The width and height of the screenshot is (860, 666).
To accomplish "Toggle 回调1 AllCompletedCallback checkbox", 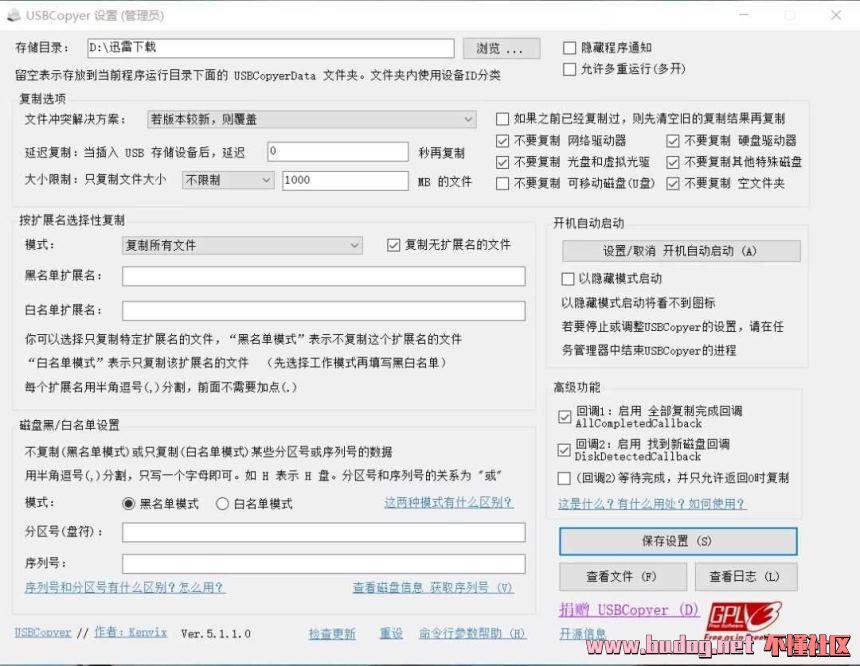I will coord(564,417).
